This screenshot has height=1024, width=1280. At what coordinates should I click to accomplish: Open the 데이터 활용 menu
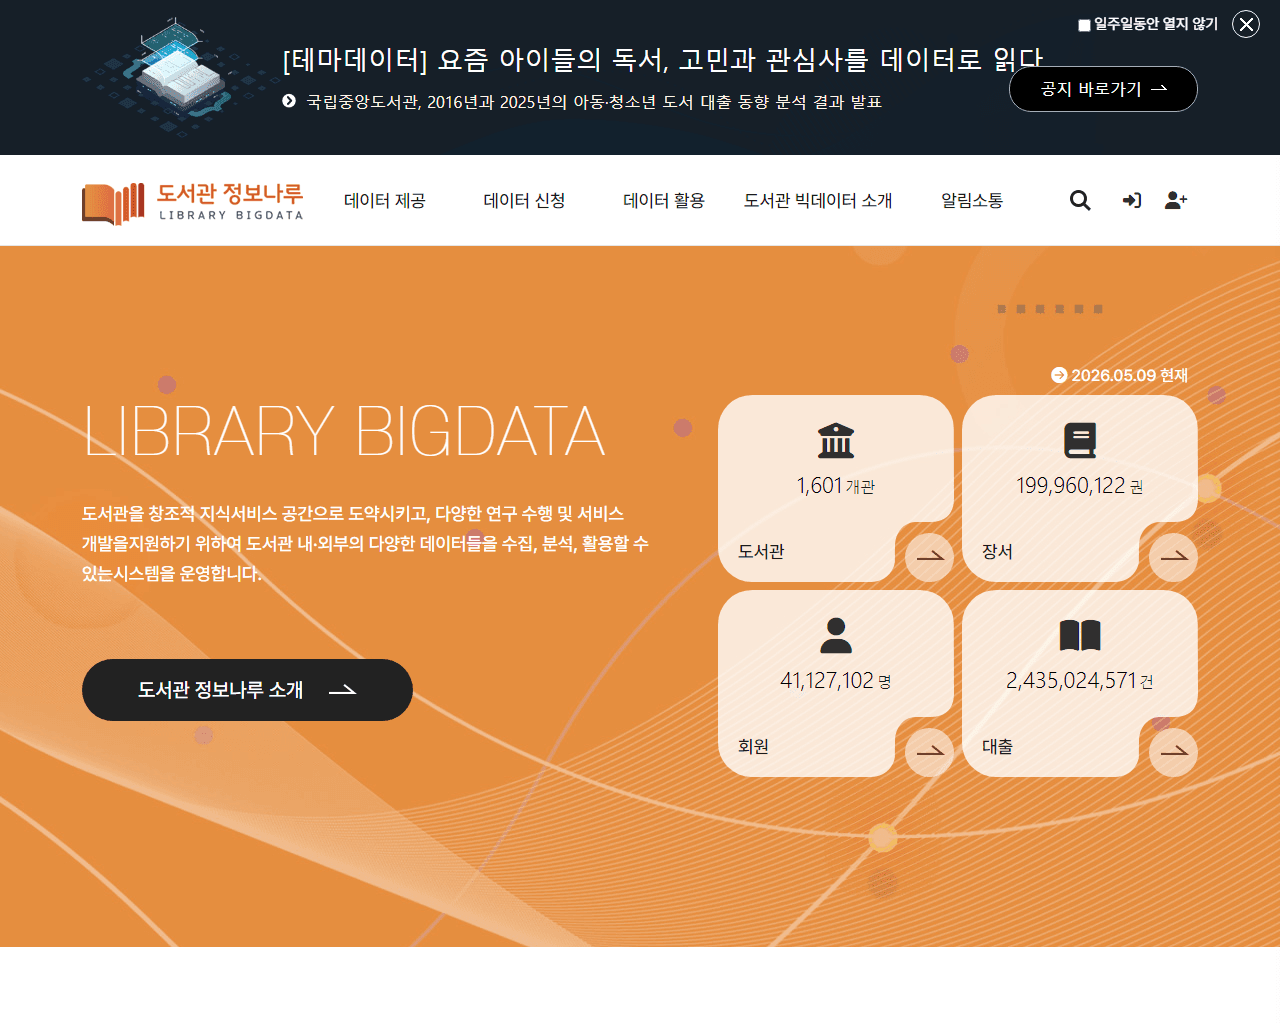(x=664, y=201)
